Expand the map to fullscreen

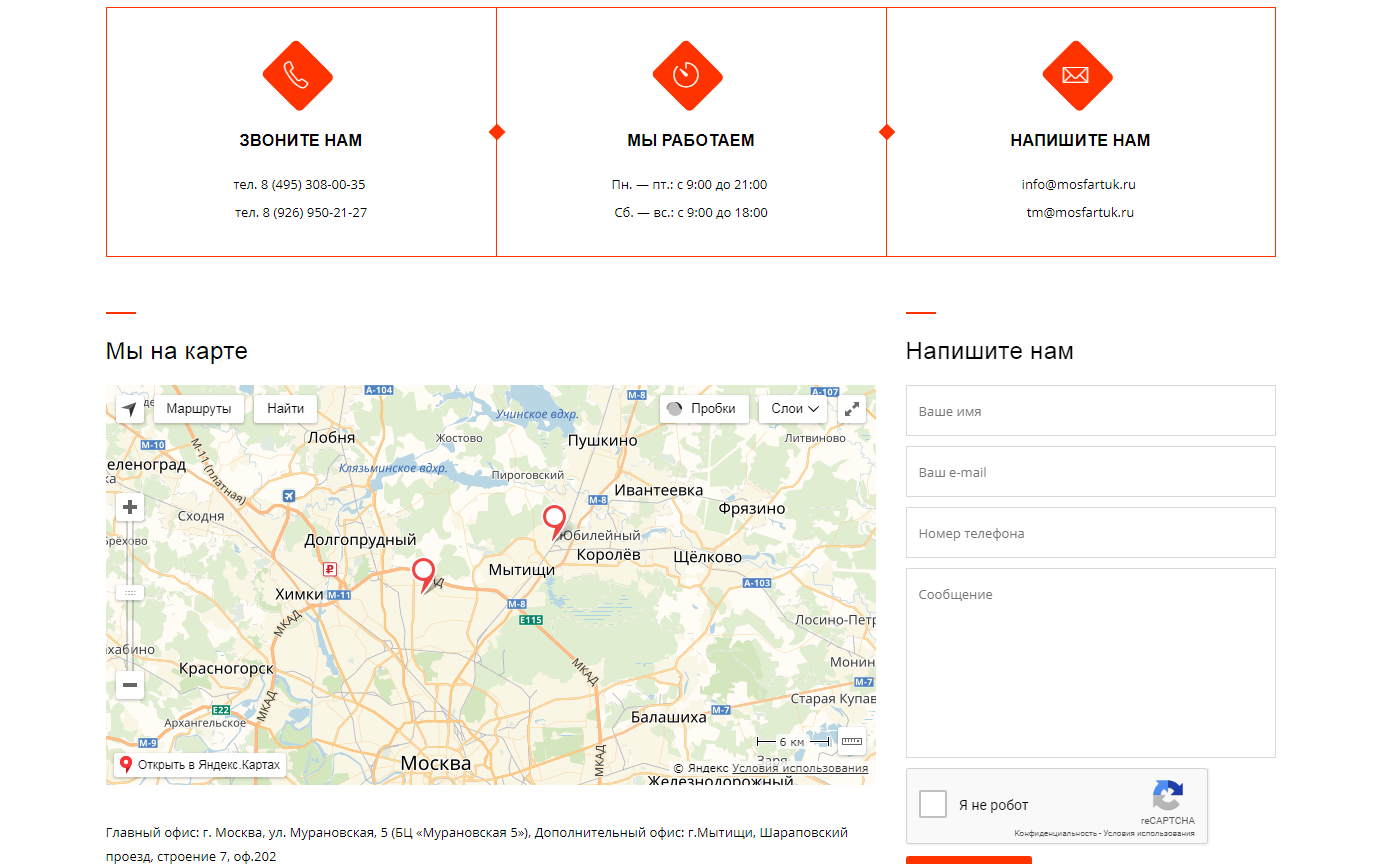point(852,409)
